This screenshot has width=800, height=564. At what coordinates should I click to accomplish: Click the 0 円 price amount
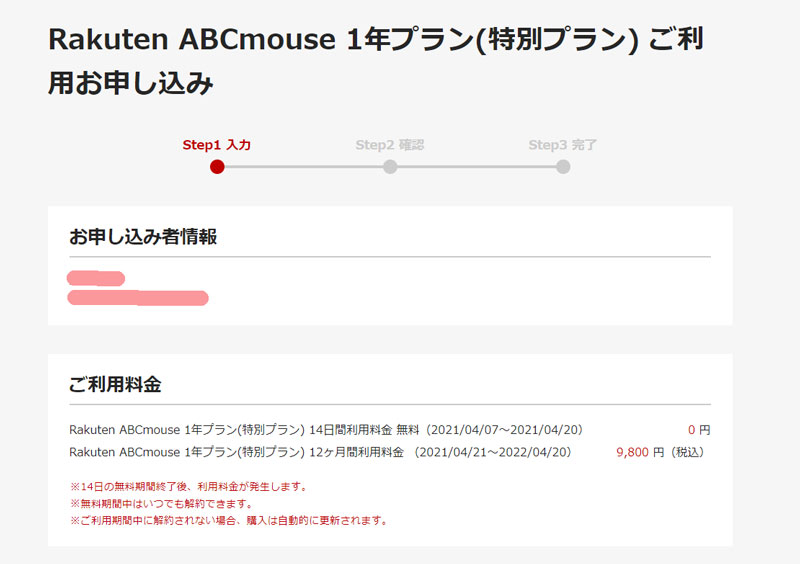pos(699,430)
